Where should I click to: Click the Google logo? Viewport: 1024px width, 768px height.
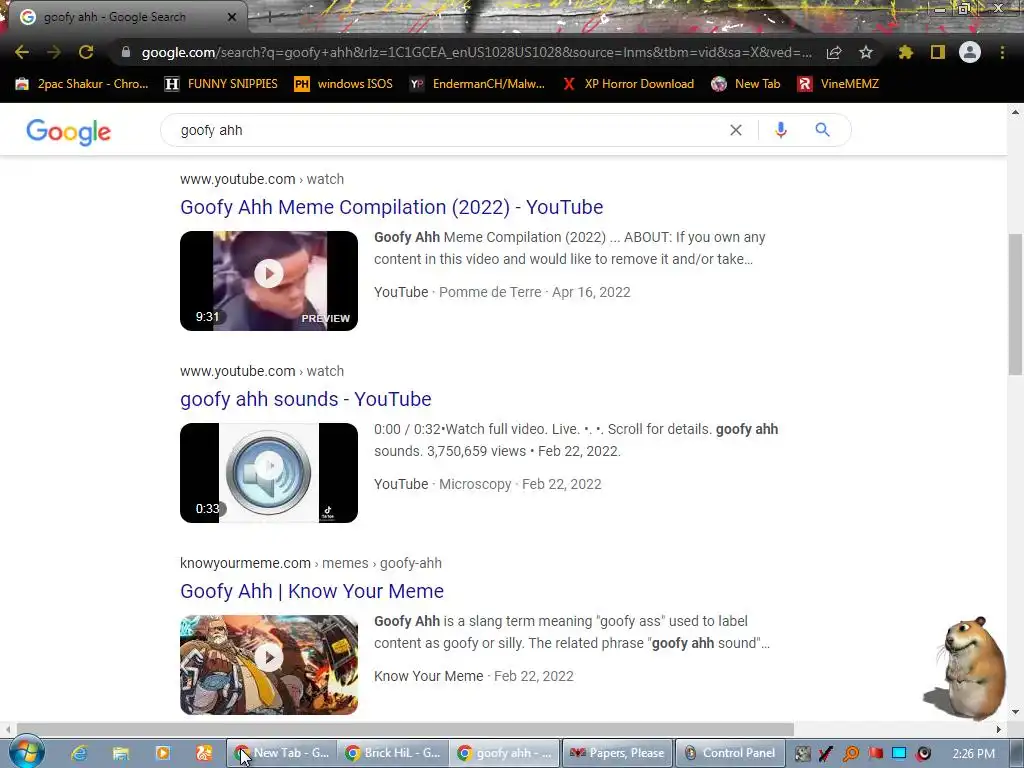(x=69, y=131)
